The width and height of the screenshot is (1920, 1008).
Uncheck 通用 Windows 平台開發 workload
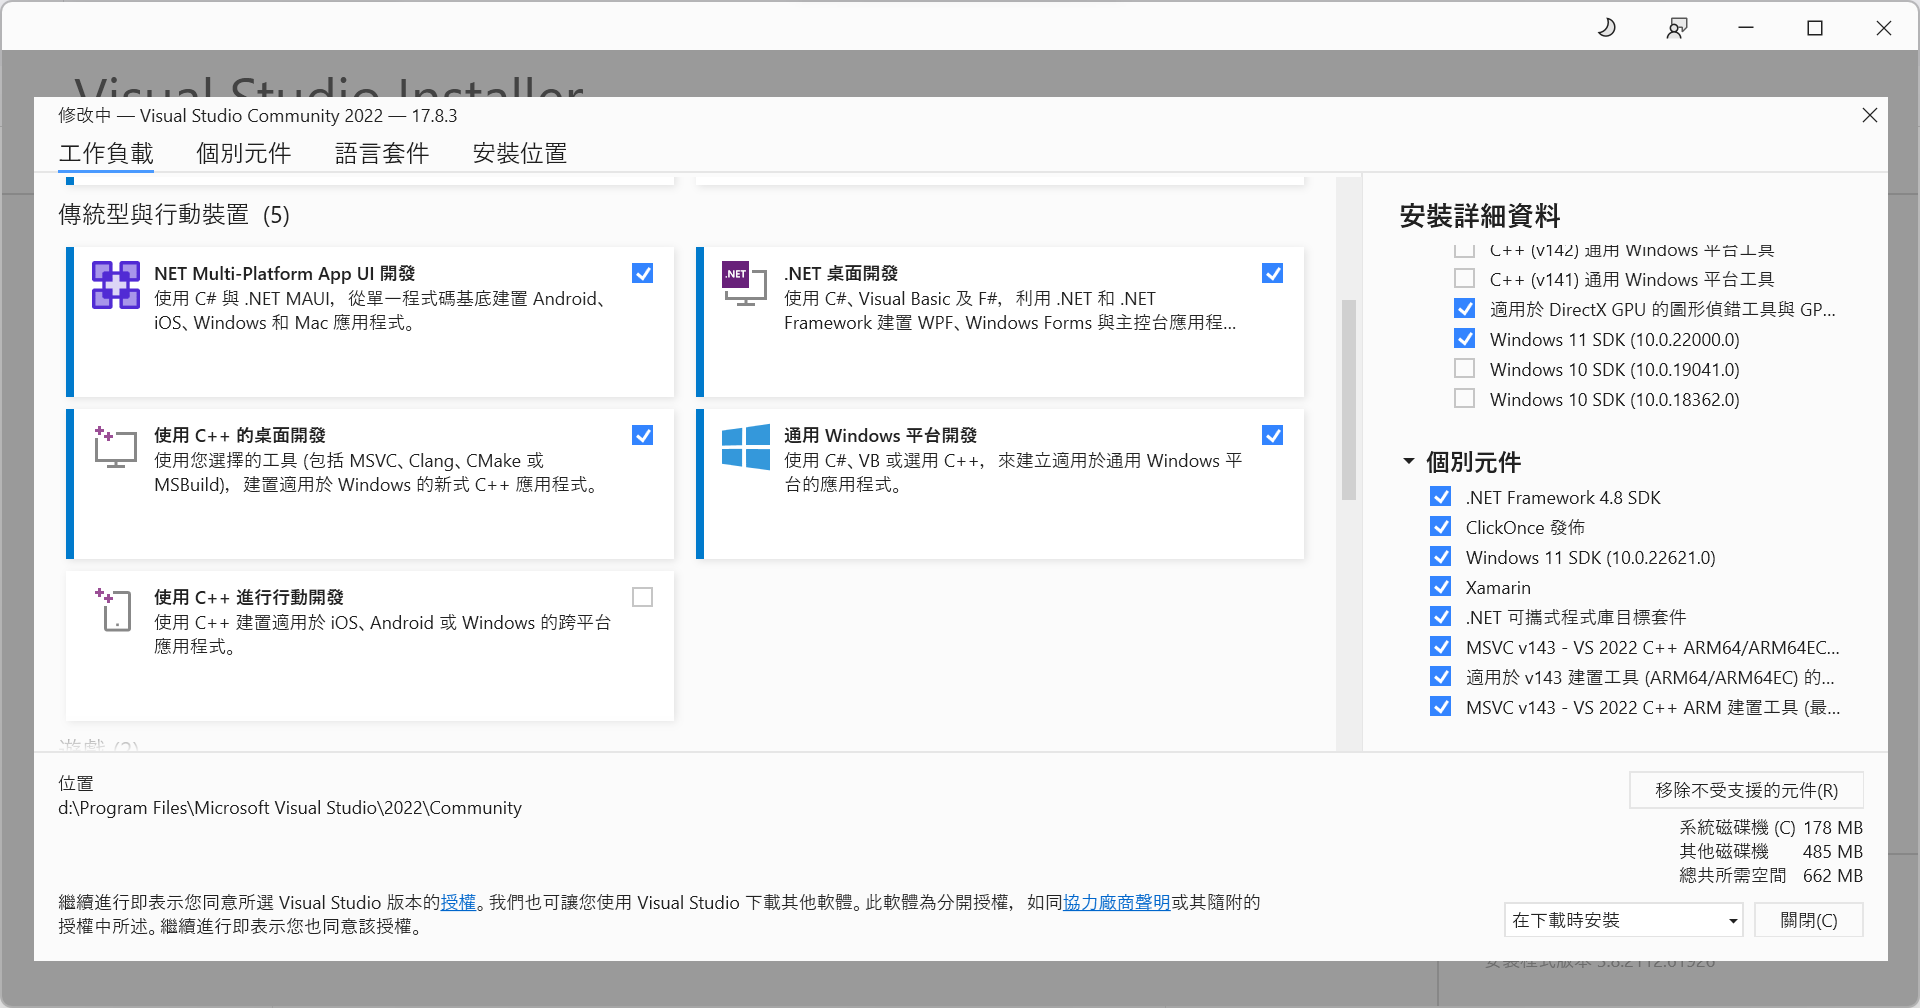click(1273, 435)
